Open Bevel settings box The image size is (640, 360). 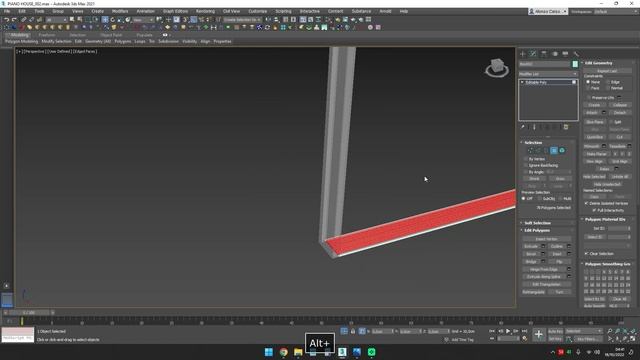pyautogui.click(x=543, y=254)
